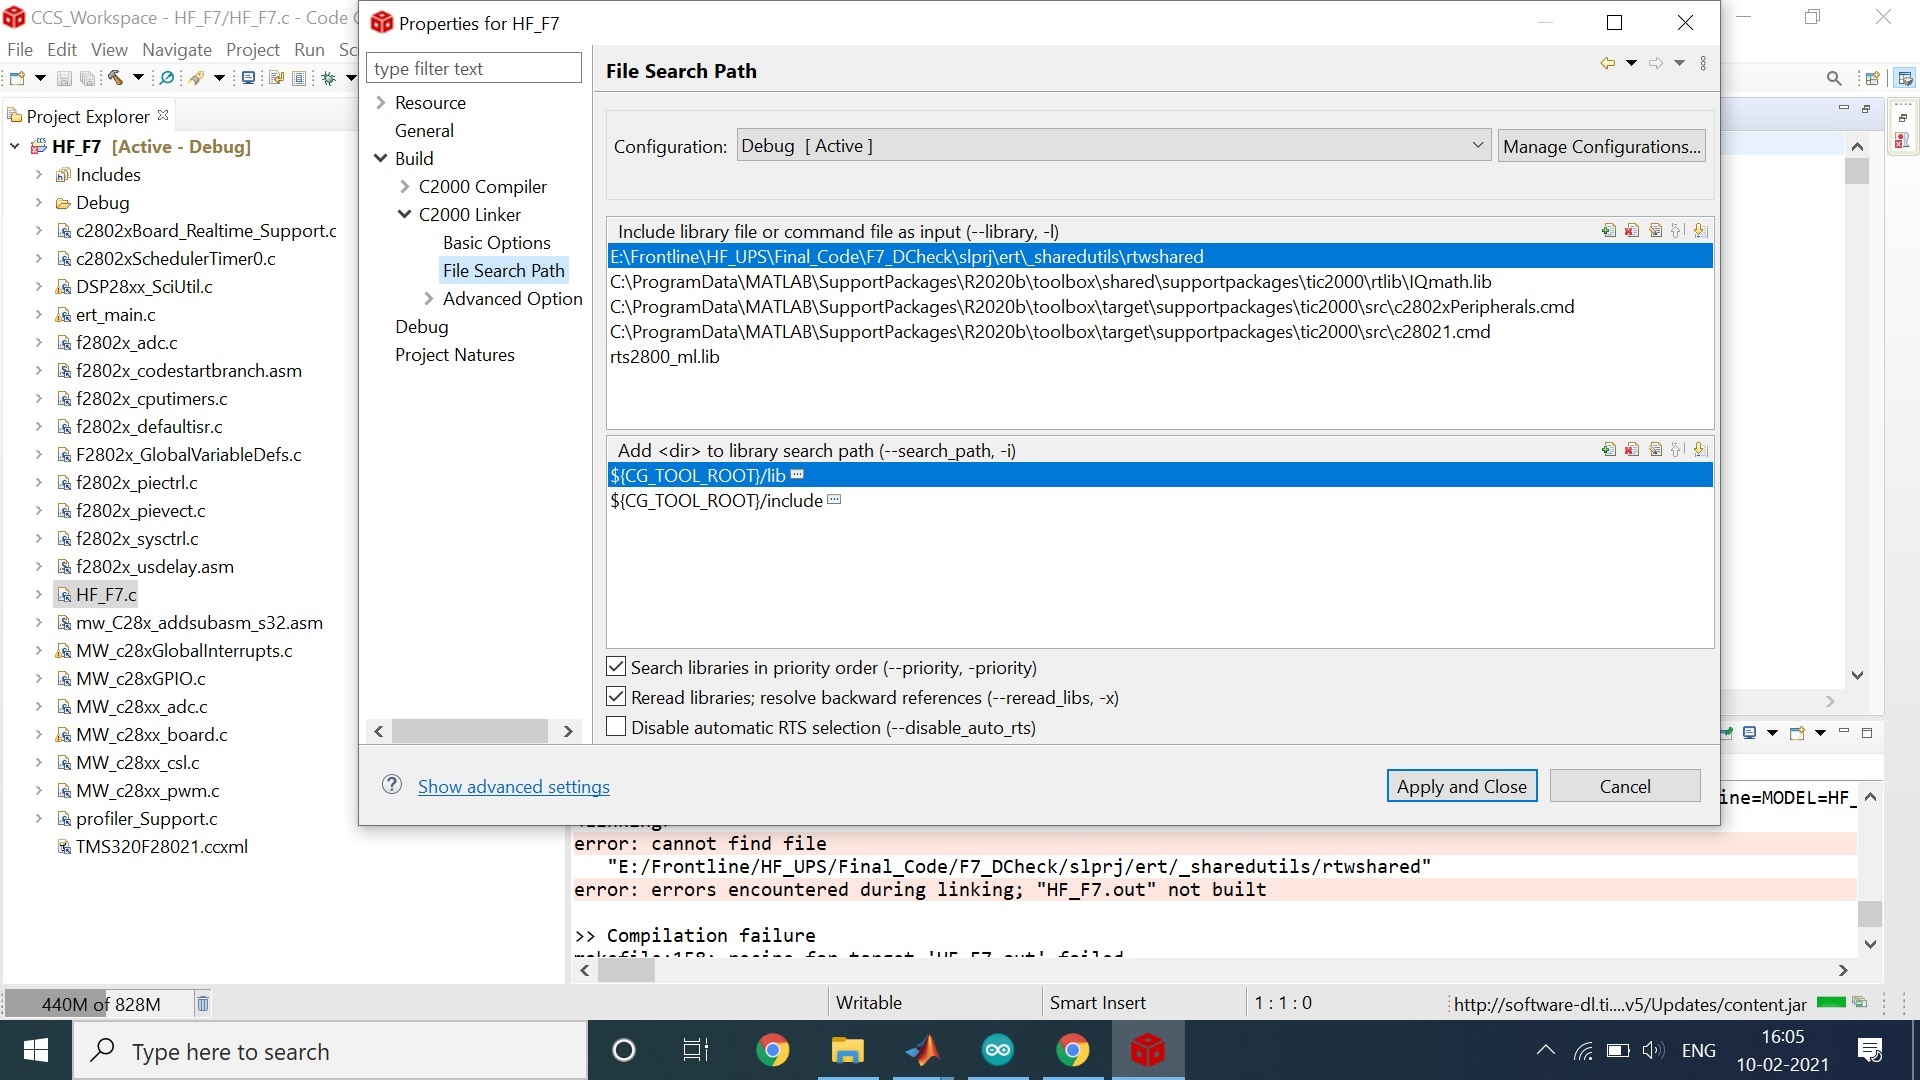Expand the C2000 Compiler node
The height and width of the screenshot is (1080, 1920).
coord(405,186)
